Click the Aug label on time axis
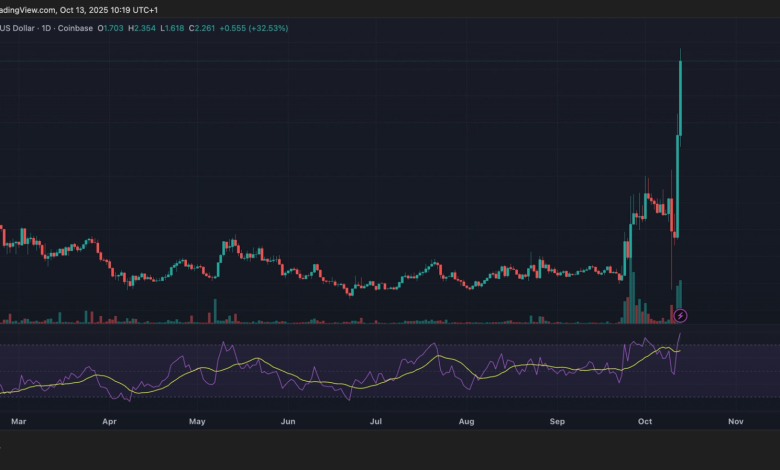This screenshot has width=780, height=470. [466, 422]
